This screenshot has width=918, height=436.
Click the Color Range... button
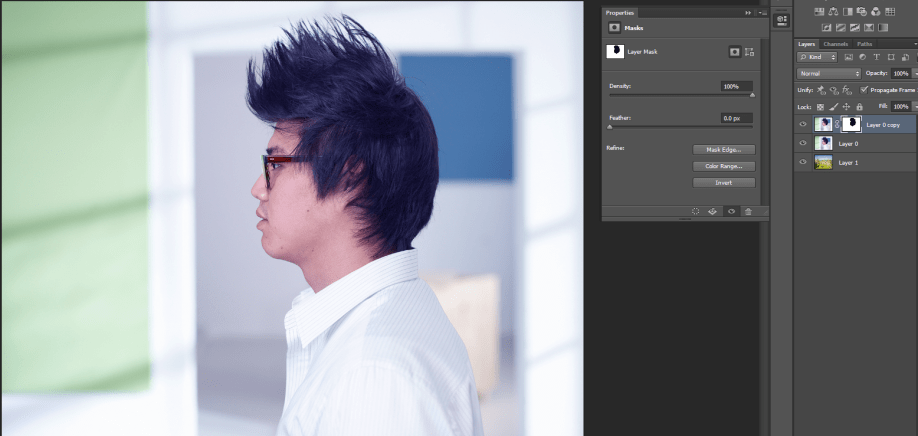tap(724, 166)
